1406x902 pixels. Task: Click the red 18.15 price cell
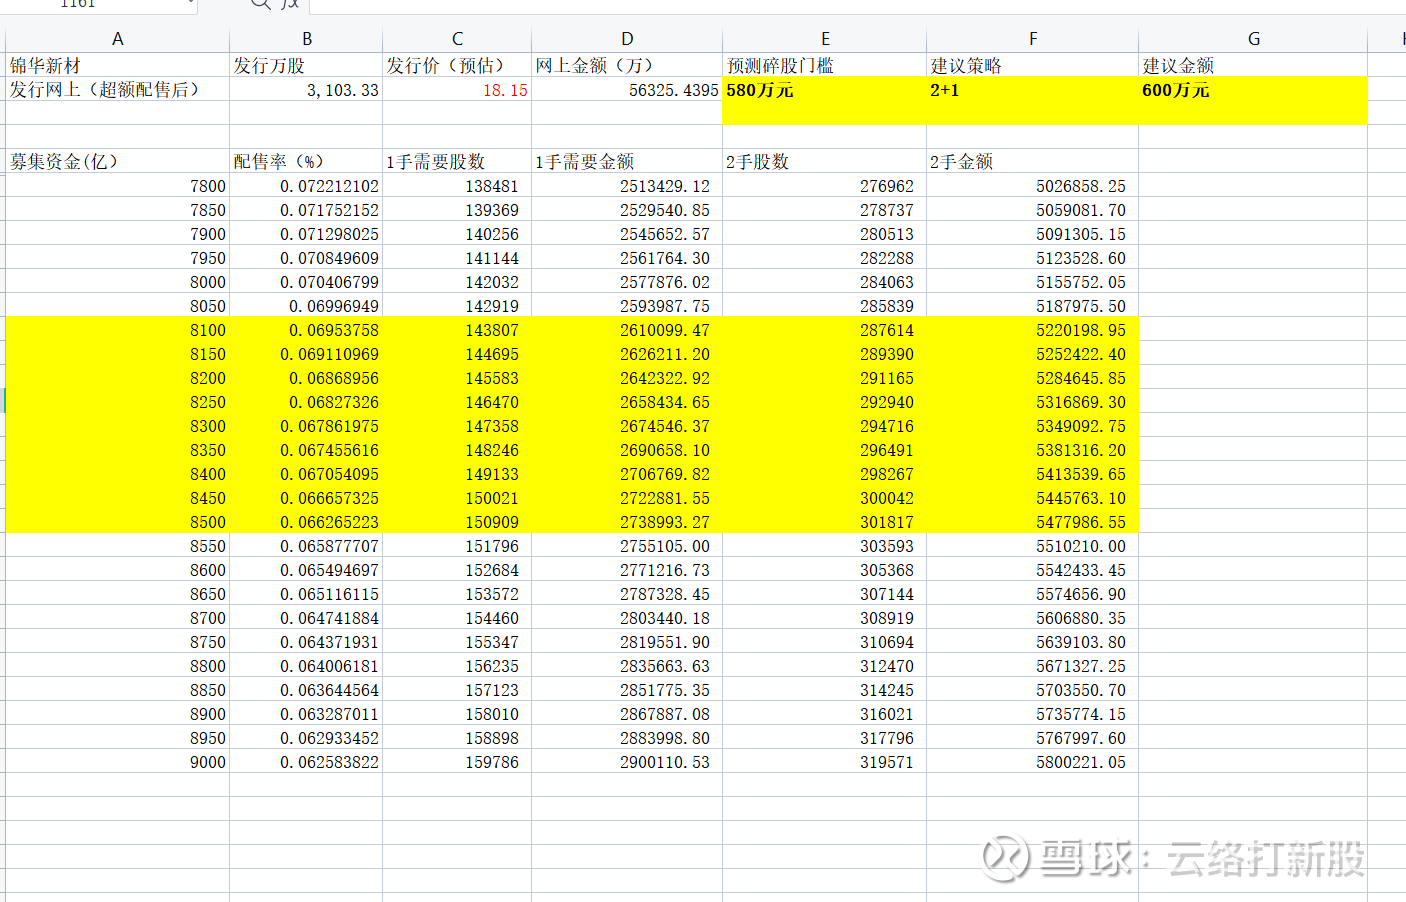coord(457,89)
